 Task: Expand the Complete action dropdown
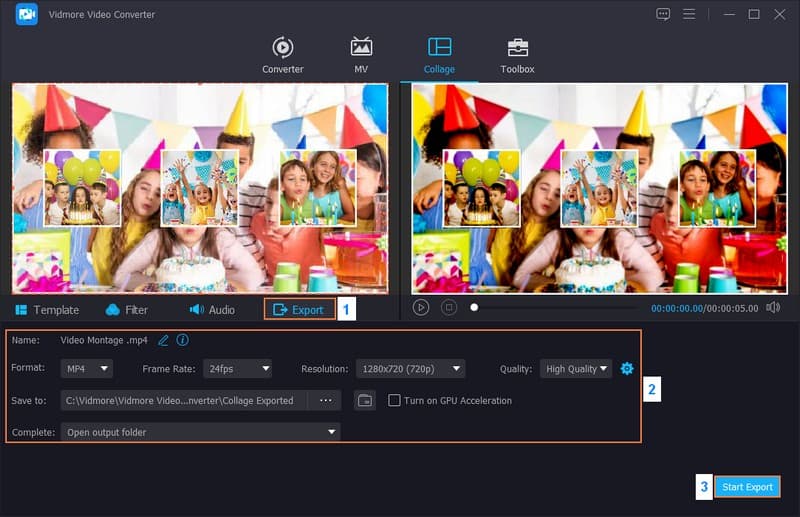[200, 432]
